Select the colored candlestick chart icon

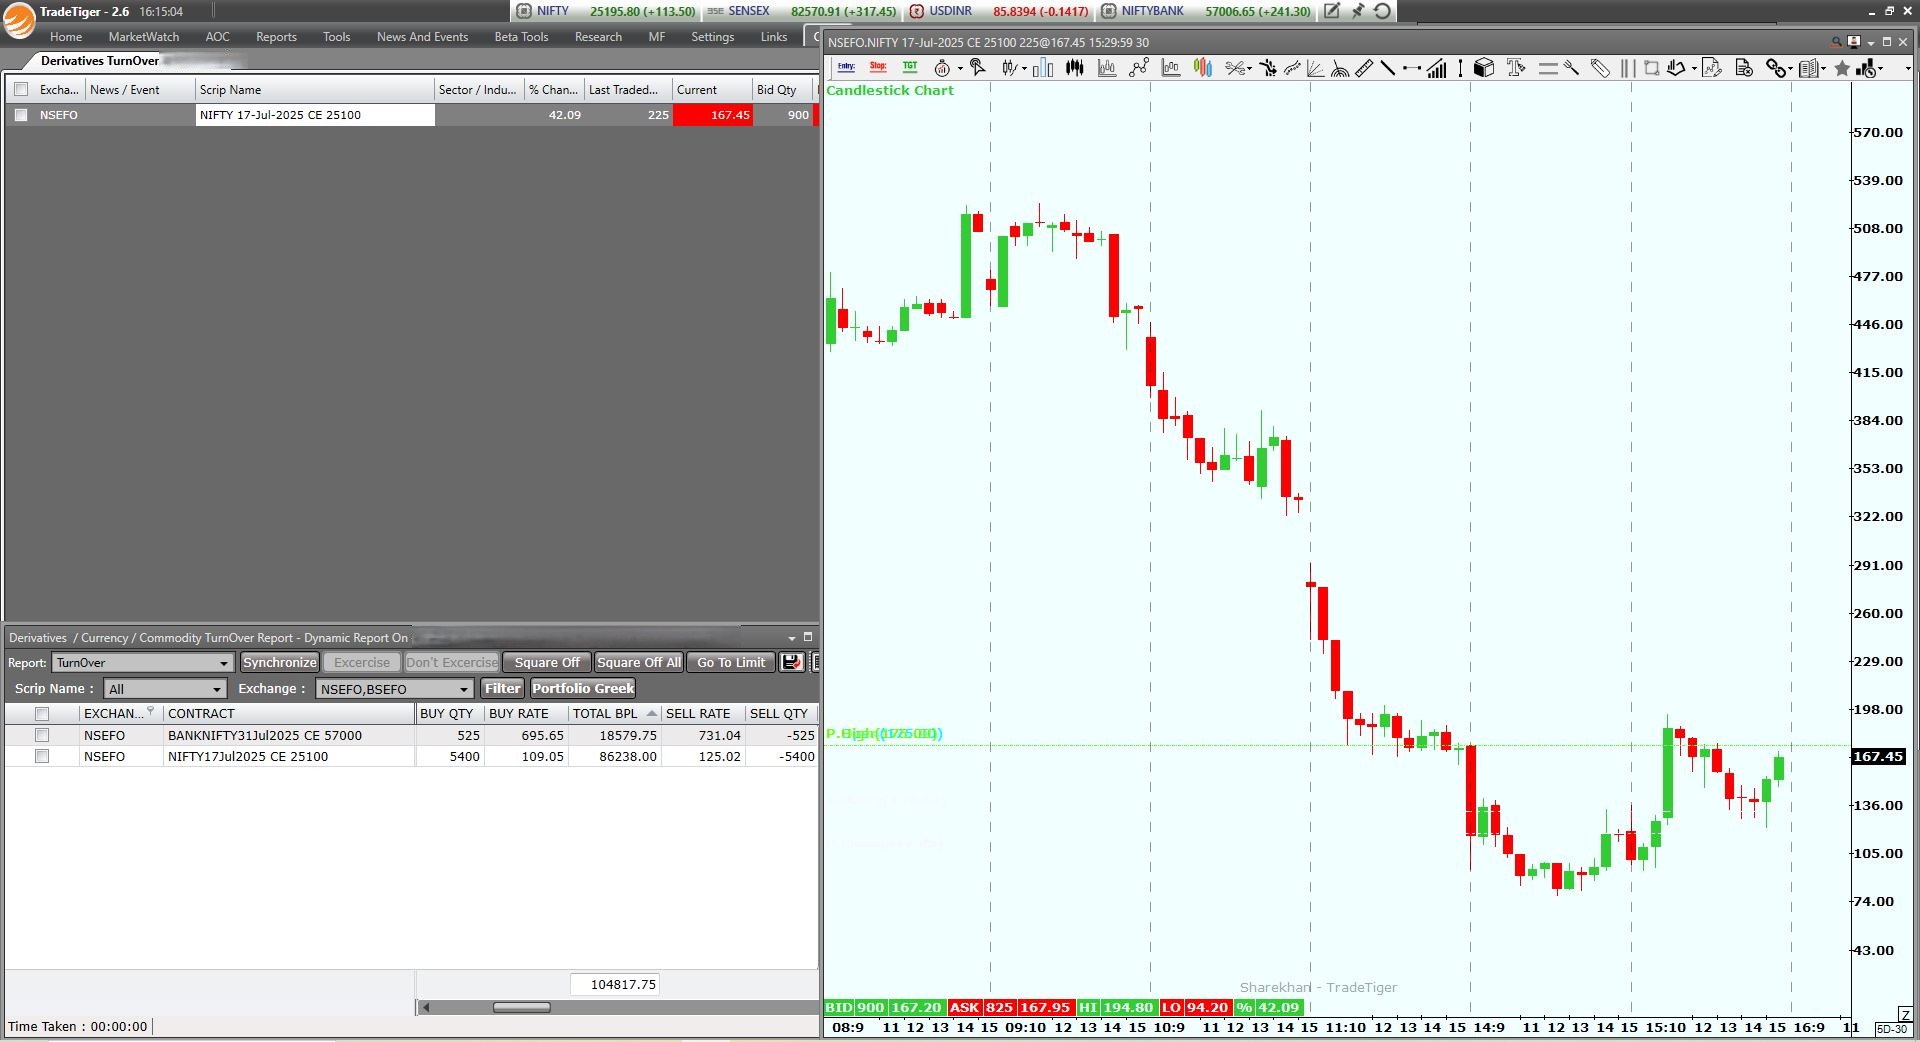[1203, 68]
